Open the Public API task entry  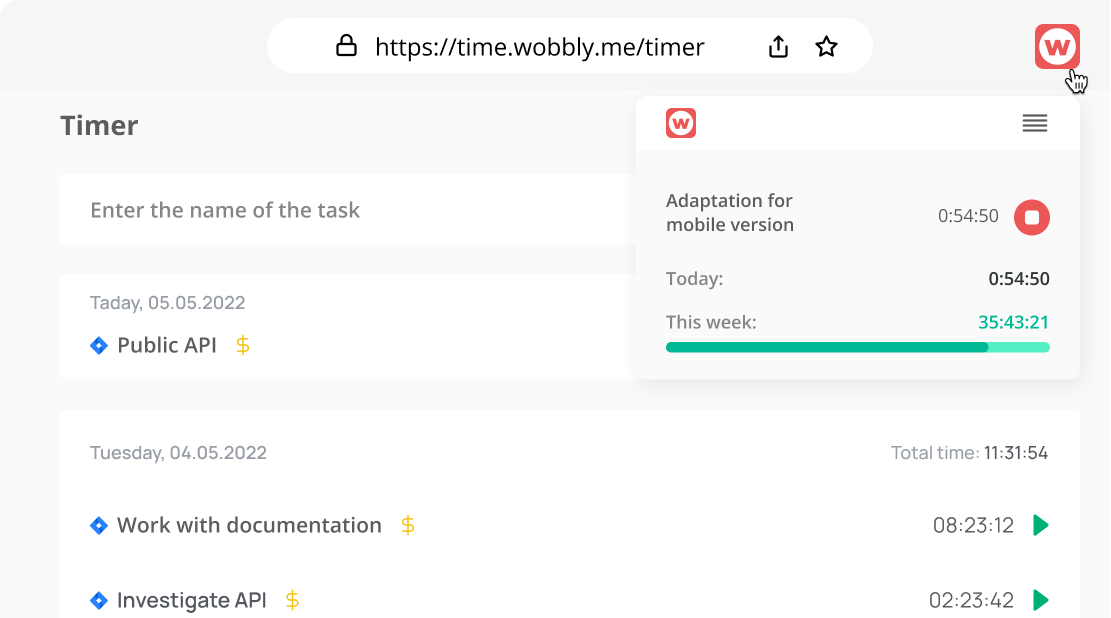tap(167, 345)
